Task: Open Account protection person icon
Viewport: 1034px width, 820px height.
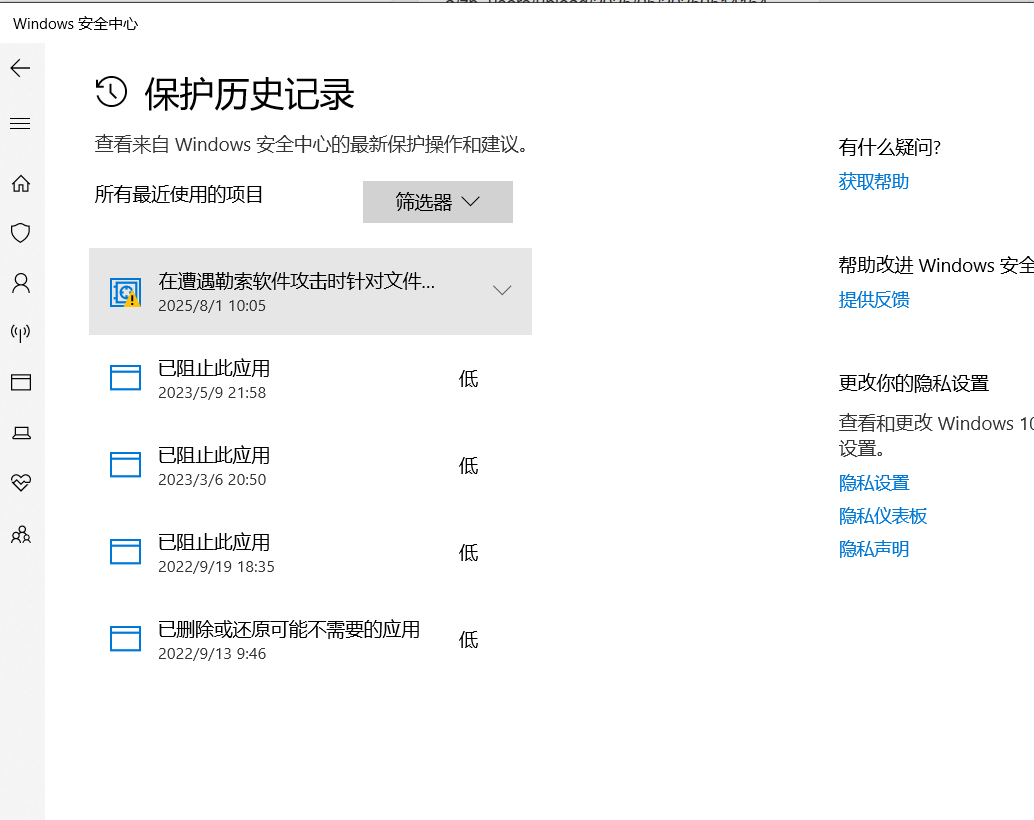Action: click(21, 283)
